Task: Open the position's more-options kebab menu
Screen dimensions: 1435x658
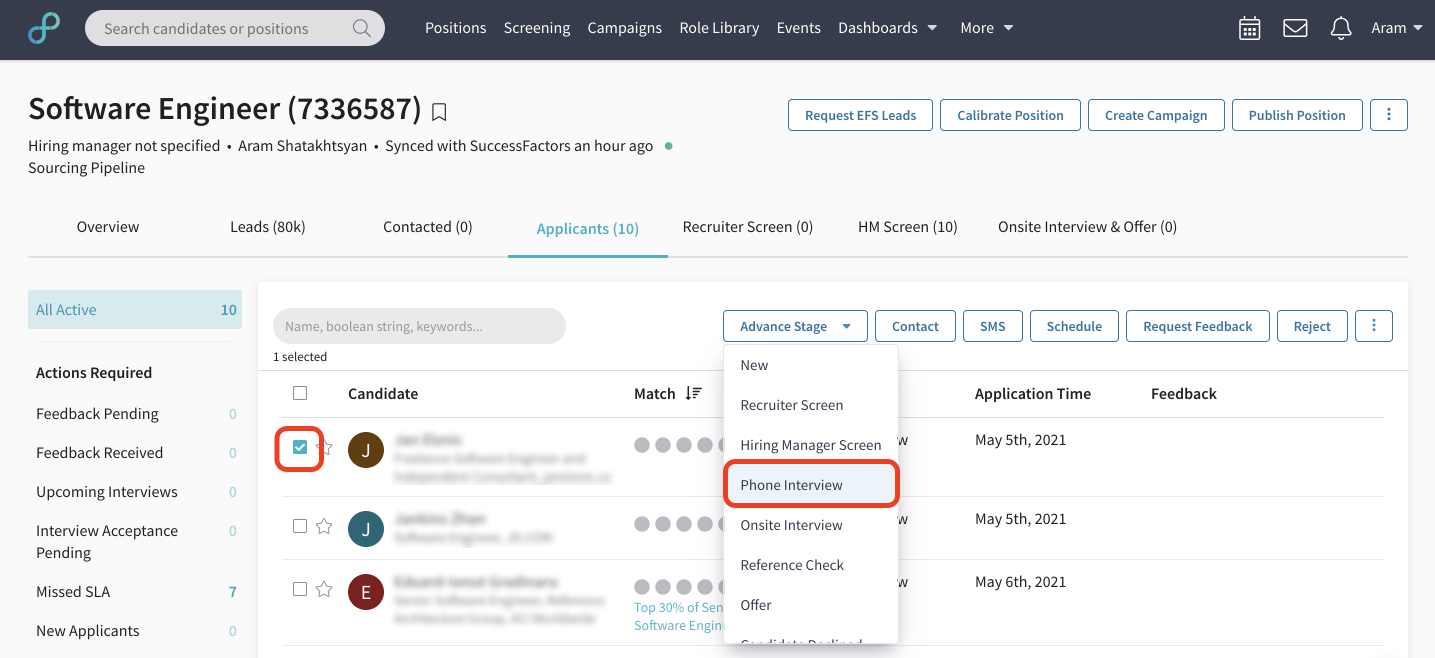Action: tap(1389, 115)
